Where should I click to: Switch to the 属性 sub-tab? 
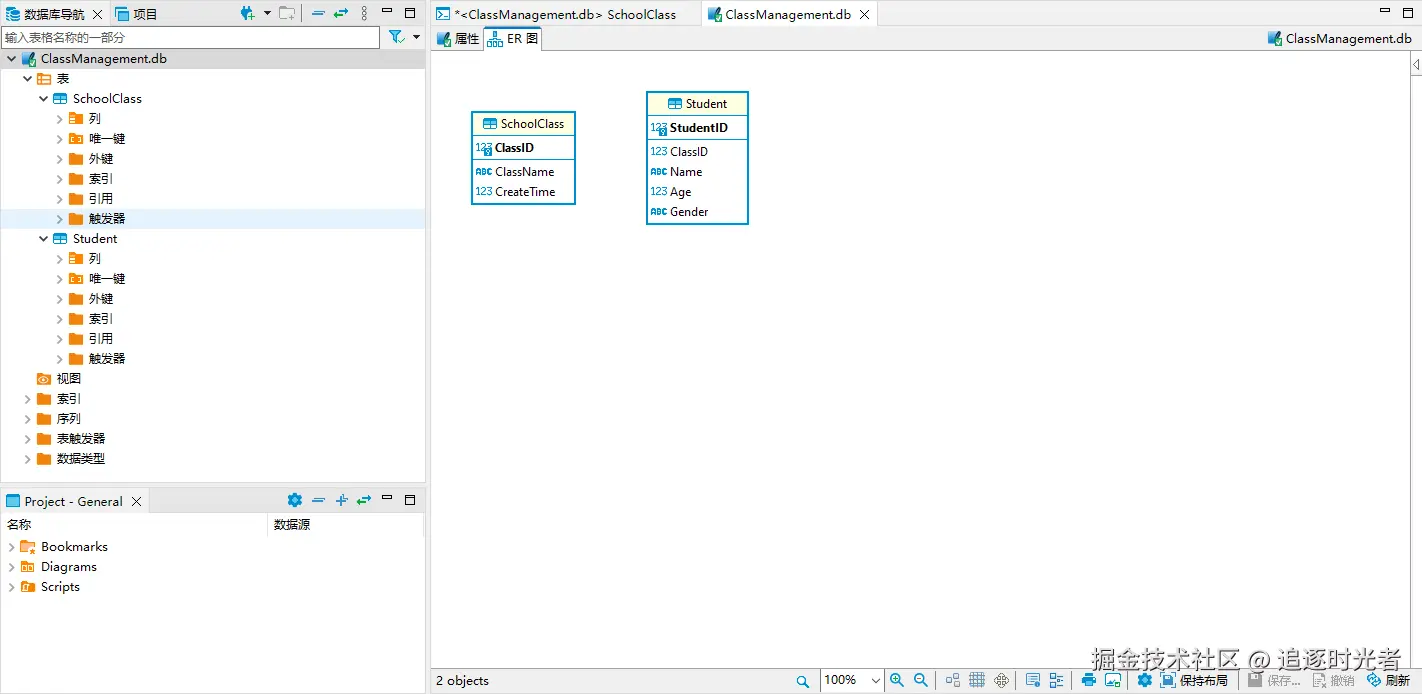(459, 38)
